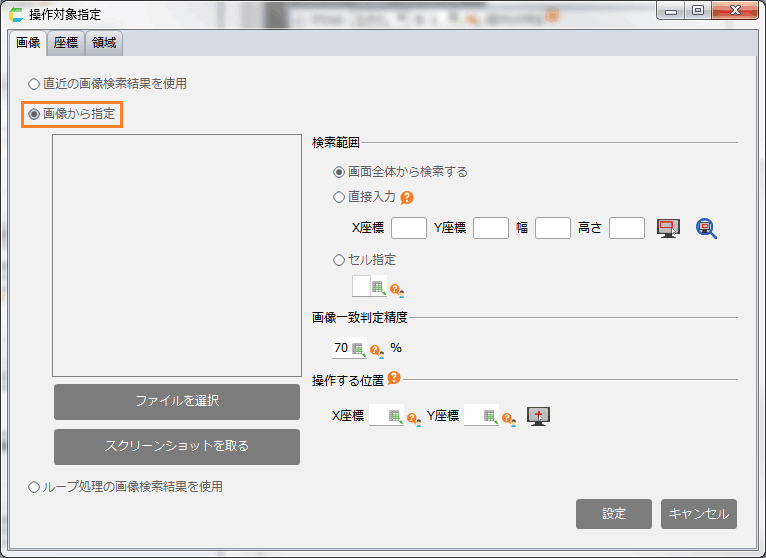Click the magnifier search-range preview icon
Image resolution: width=766 pixels, height=558 pixels.
pos(707,228)
